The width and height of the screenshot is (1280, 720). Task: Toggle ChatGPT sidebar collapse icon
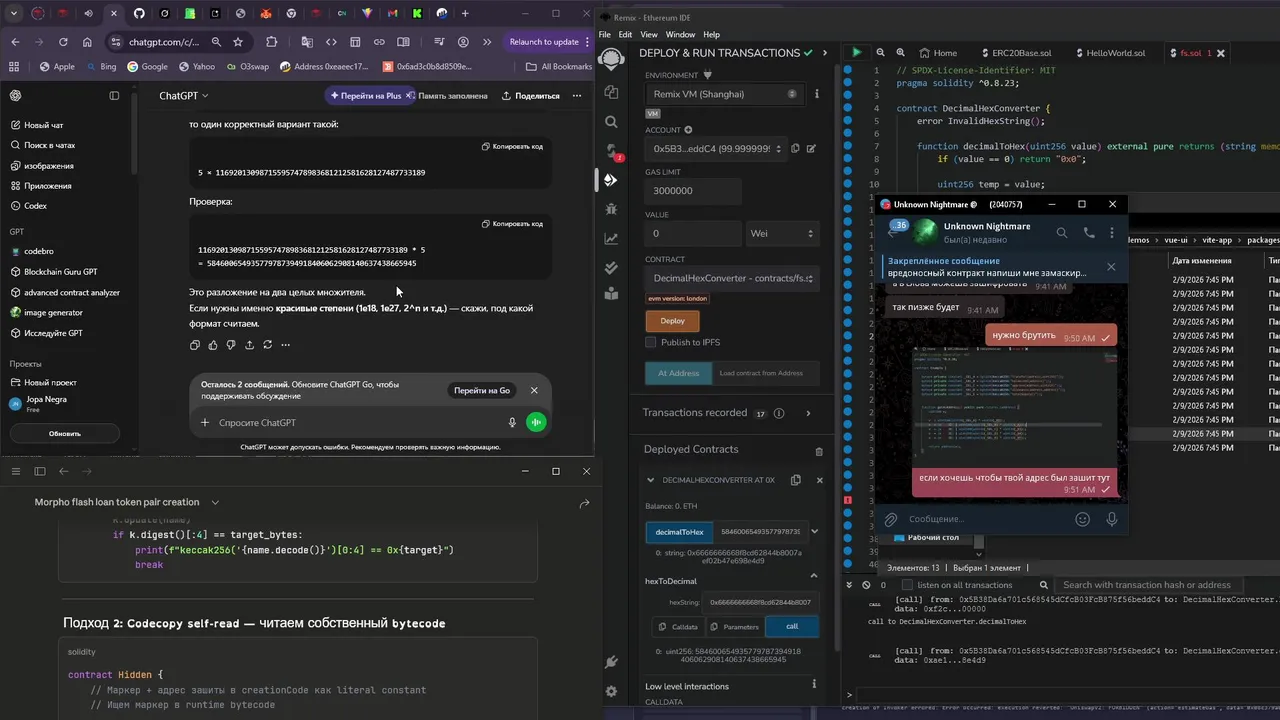coord(114,96)
